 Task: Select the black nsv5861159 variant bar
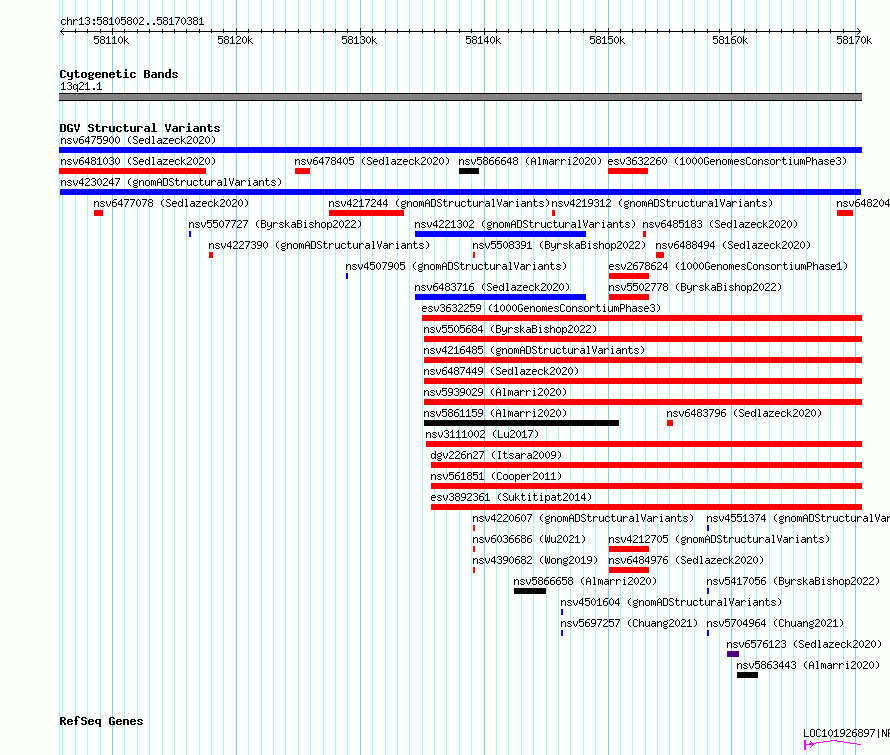521,423
